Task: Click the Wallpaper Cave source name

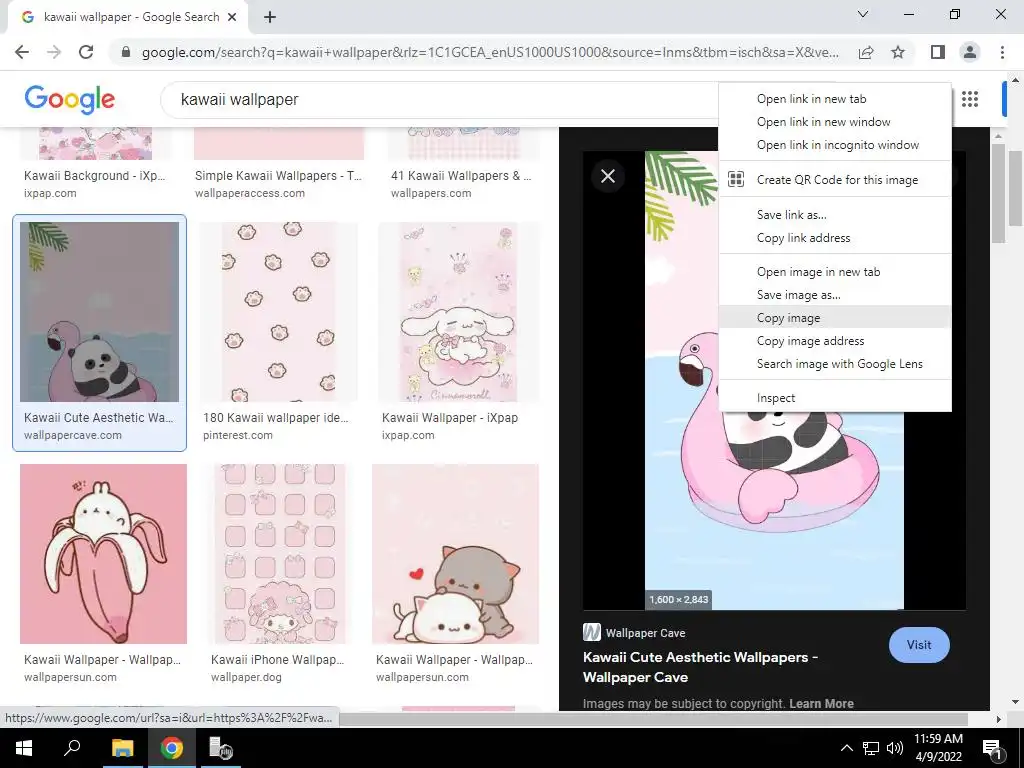Action: (645, 633)
